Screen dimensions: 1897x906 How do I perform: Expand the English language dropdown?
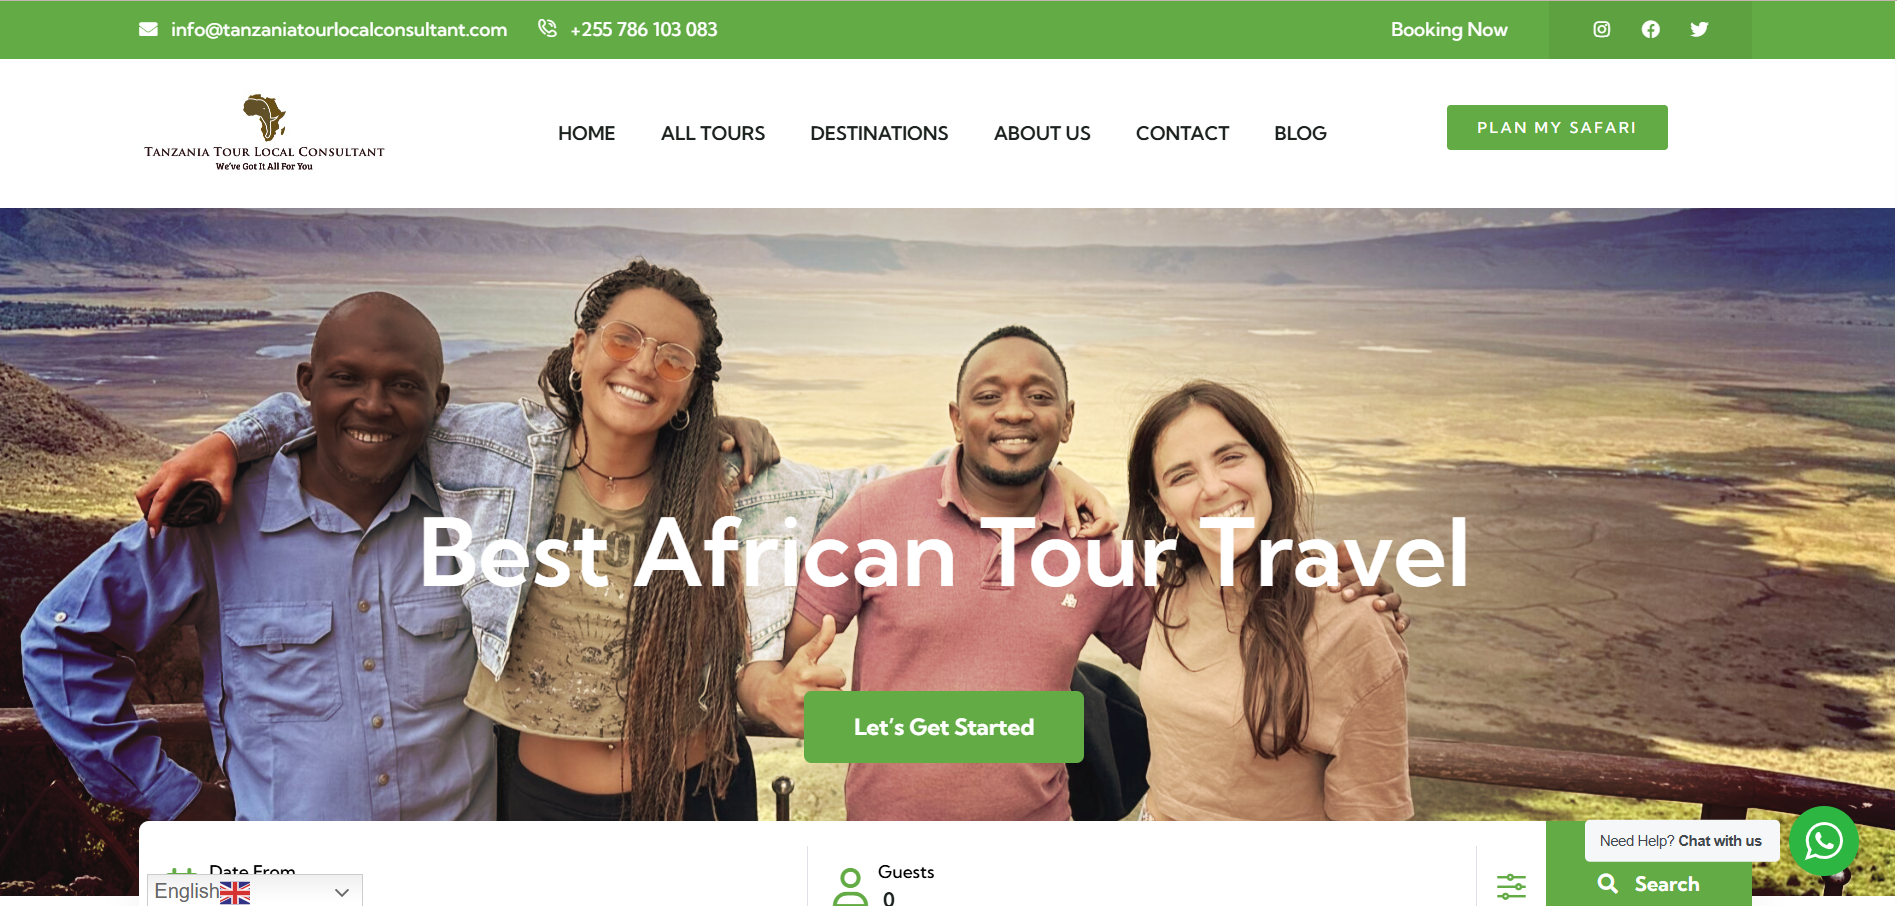(x=255, y=891)
